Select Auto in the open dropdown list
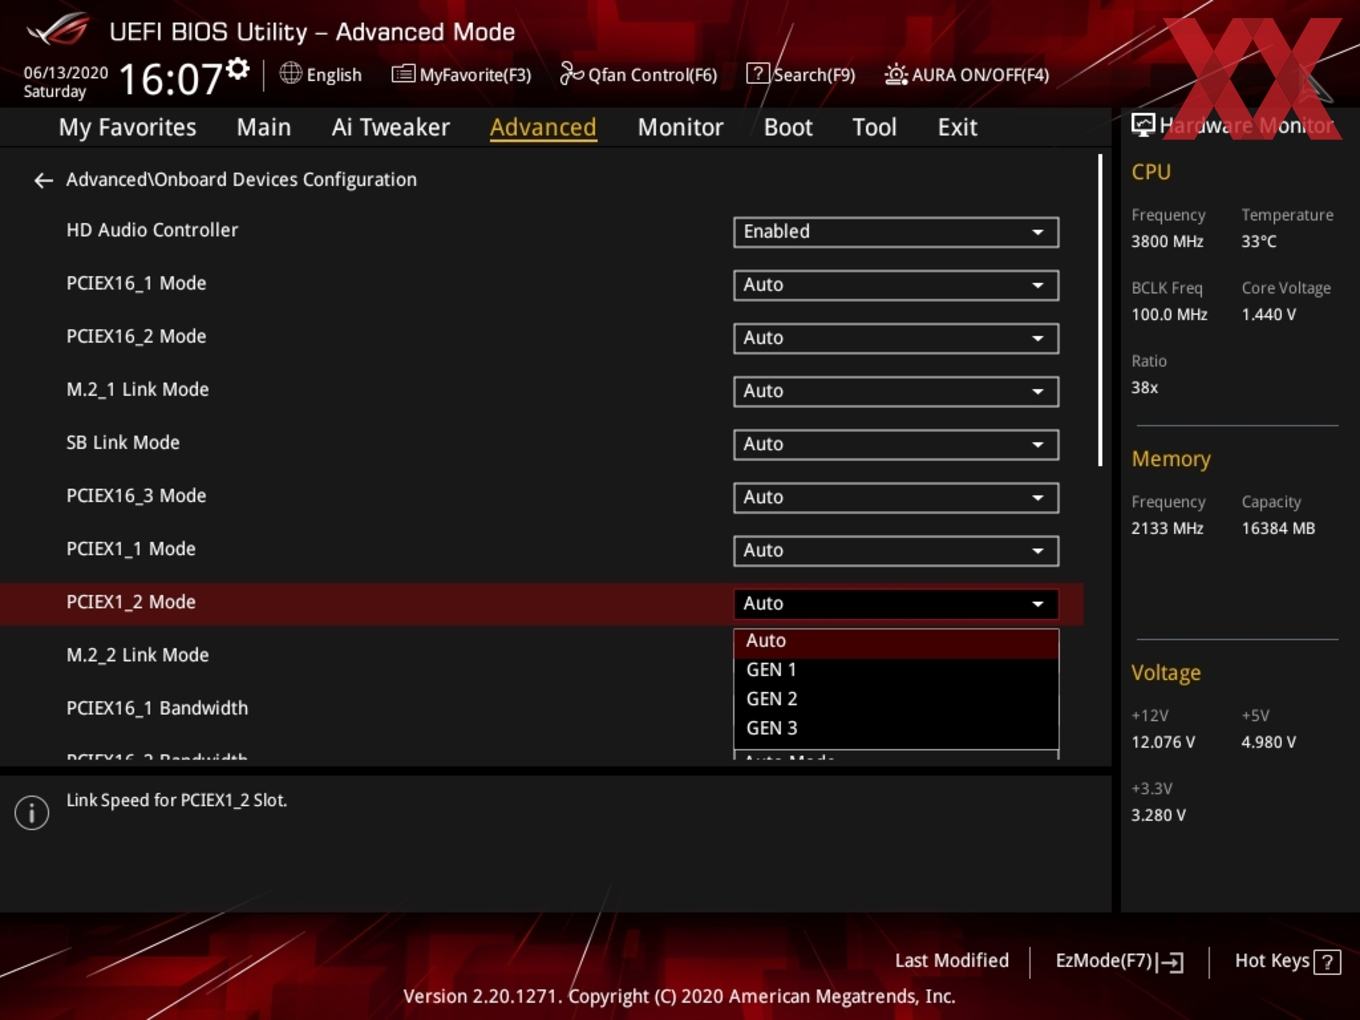The height and width of the screenshot is (1020, 1360). 896,641
